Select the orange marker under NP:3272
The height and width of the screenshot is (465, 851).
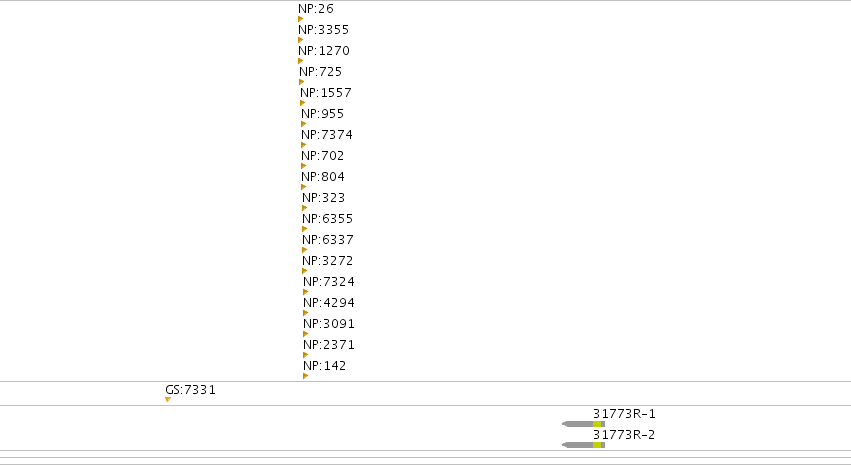click(305, 271)
